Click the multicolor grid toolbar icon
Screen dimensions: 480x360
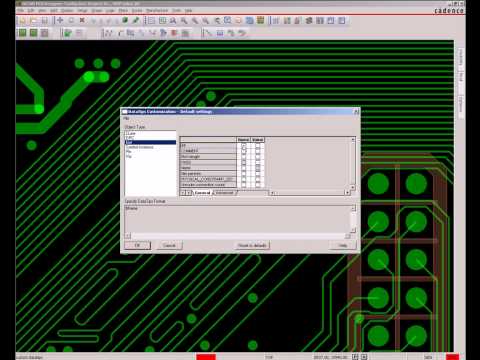point(261,20)
